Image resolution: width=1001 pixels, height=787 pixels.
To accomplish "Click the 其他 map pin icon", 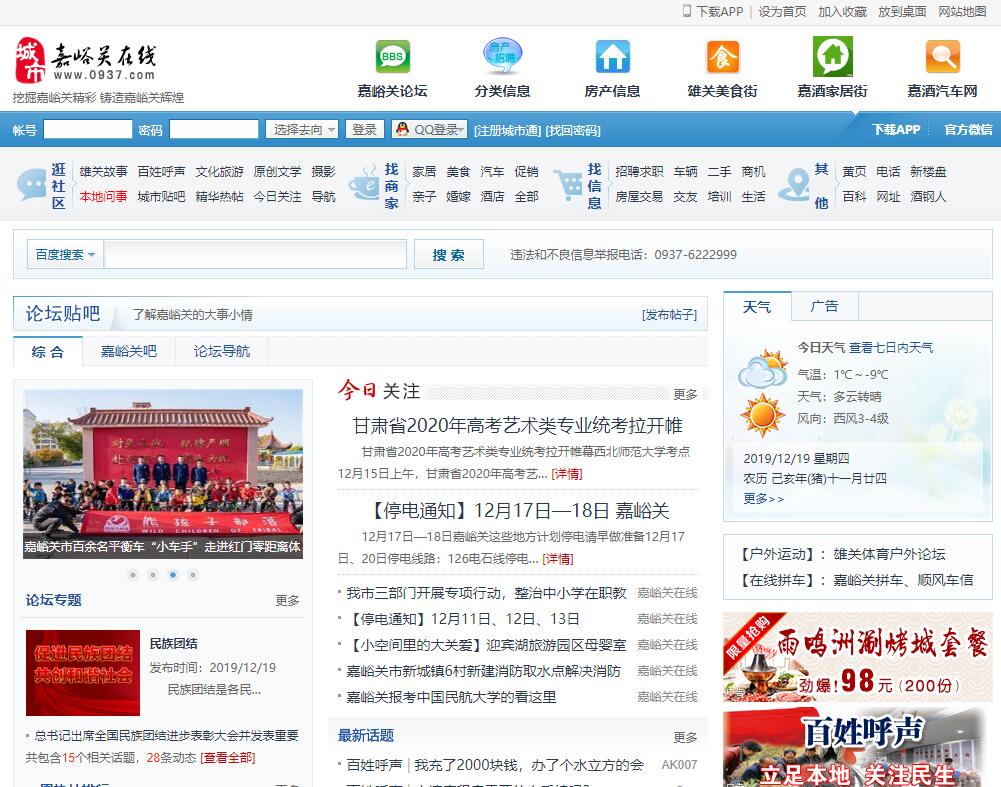I will pyautogui.click(x=794, y=184).
